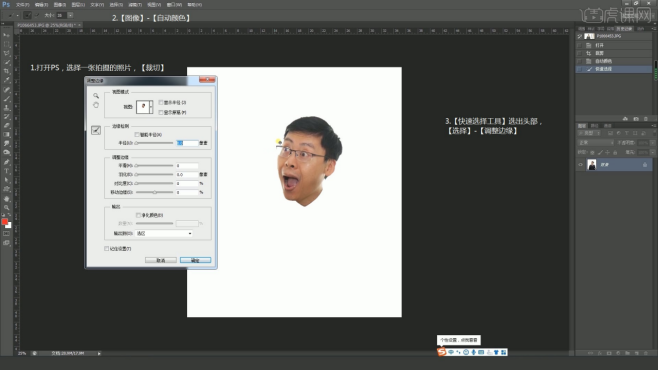Select the Lasso tool
The width and height of the screenshot is (658, 371).
coord(6,53)
